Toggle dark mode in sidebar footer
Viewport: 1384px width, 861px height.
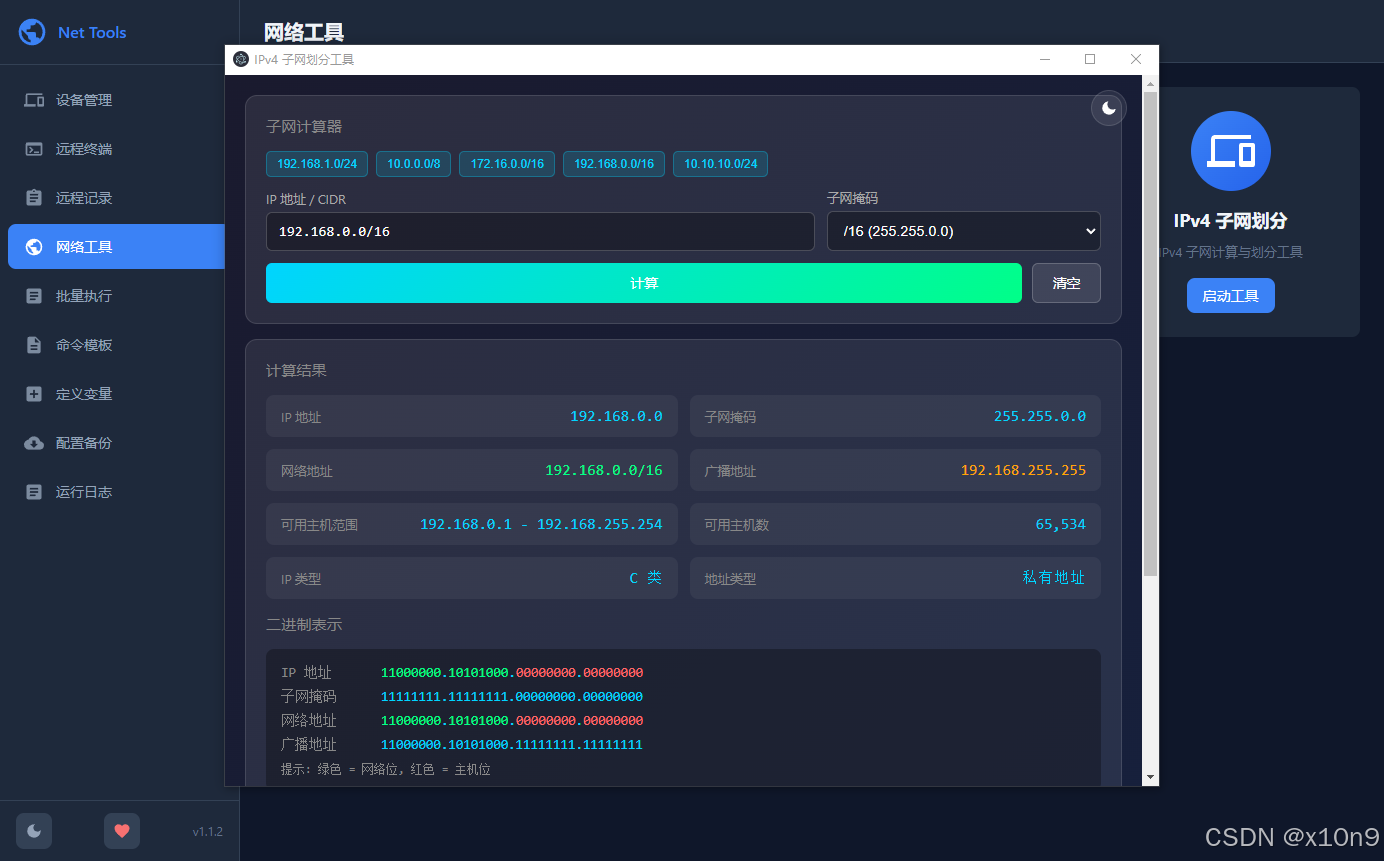[34, 830]
